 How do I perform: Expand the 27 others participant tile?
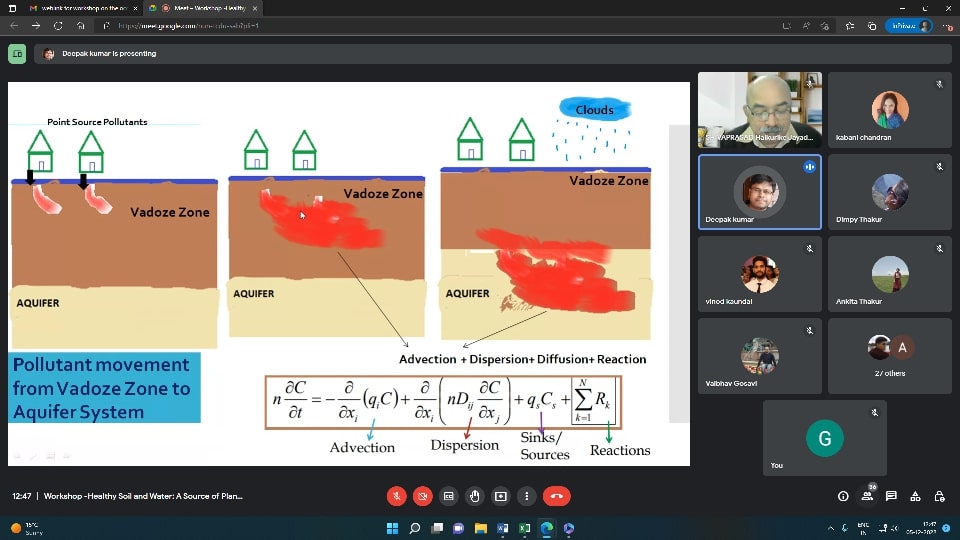[x=890, y=355]
